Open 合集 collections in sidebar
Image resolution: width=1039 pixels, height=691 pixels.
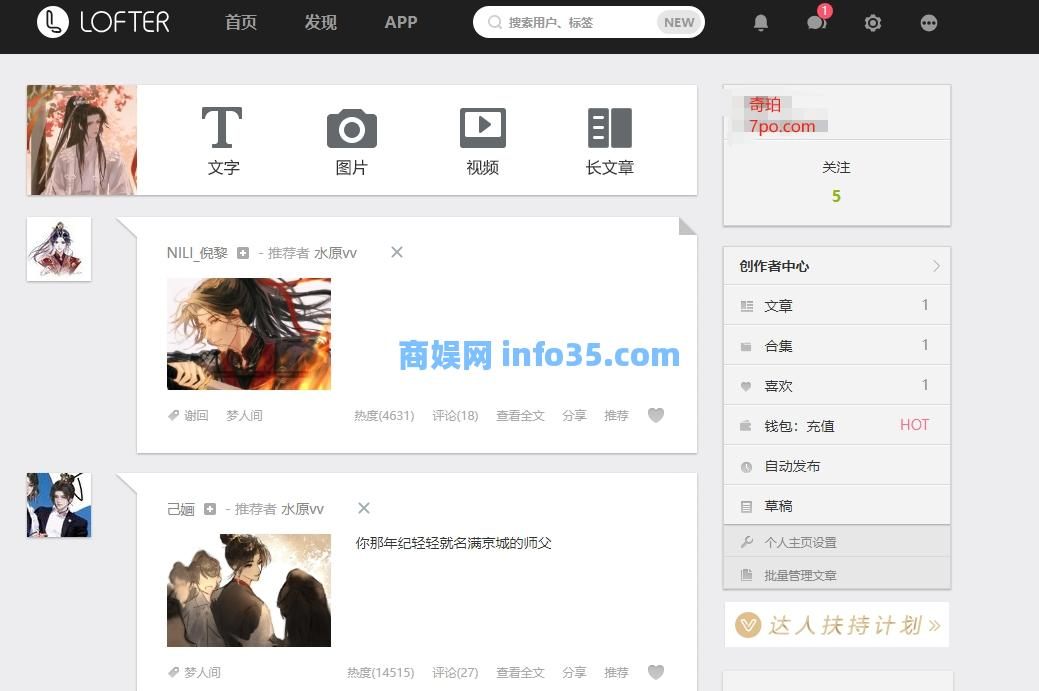(837, 345)
